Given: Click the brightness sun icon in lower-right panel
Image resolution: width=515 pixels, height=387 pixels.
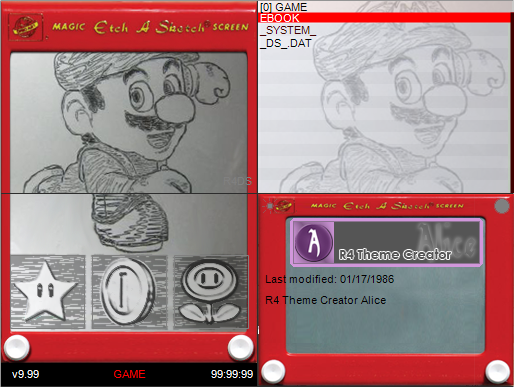Looking at the screenshot, I should tap(269, 206).
